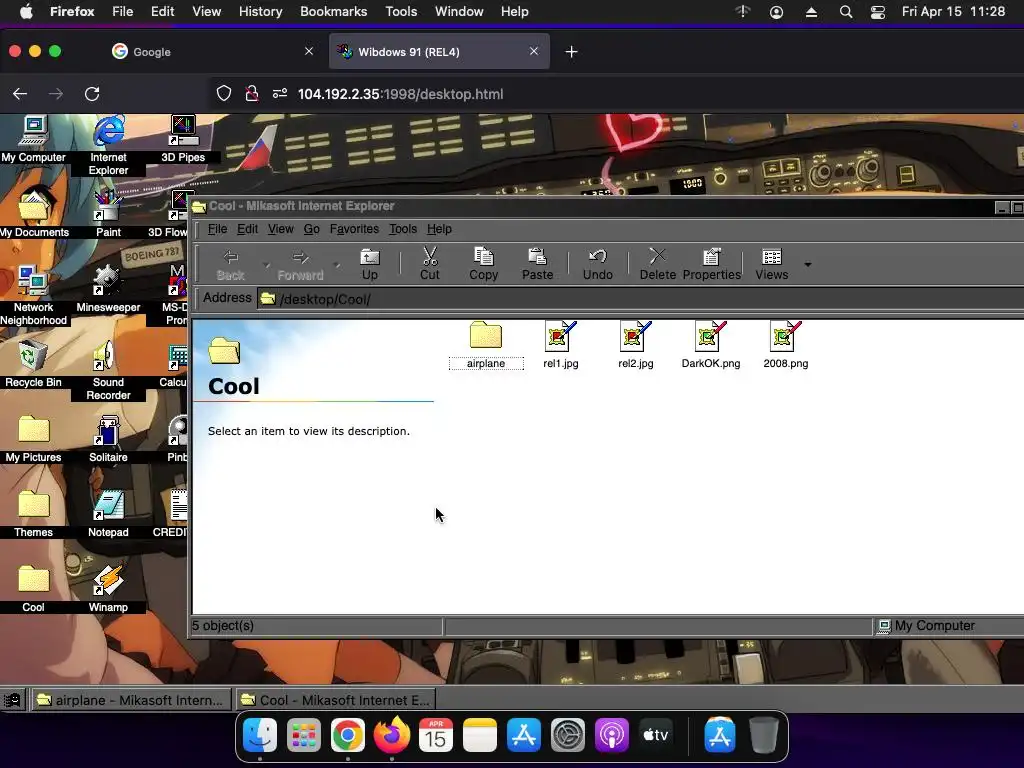This screenshot has width=1024, height=768.
Task: Reload the current page
Action: click(x=92, y=94)
